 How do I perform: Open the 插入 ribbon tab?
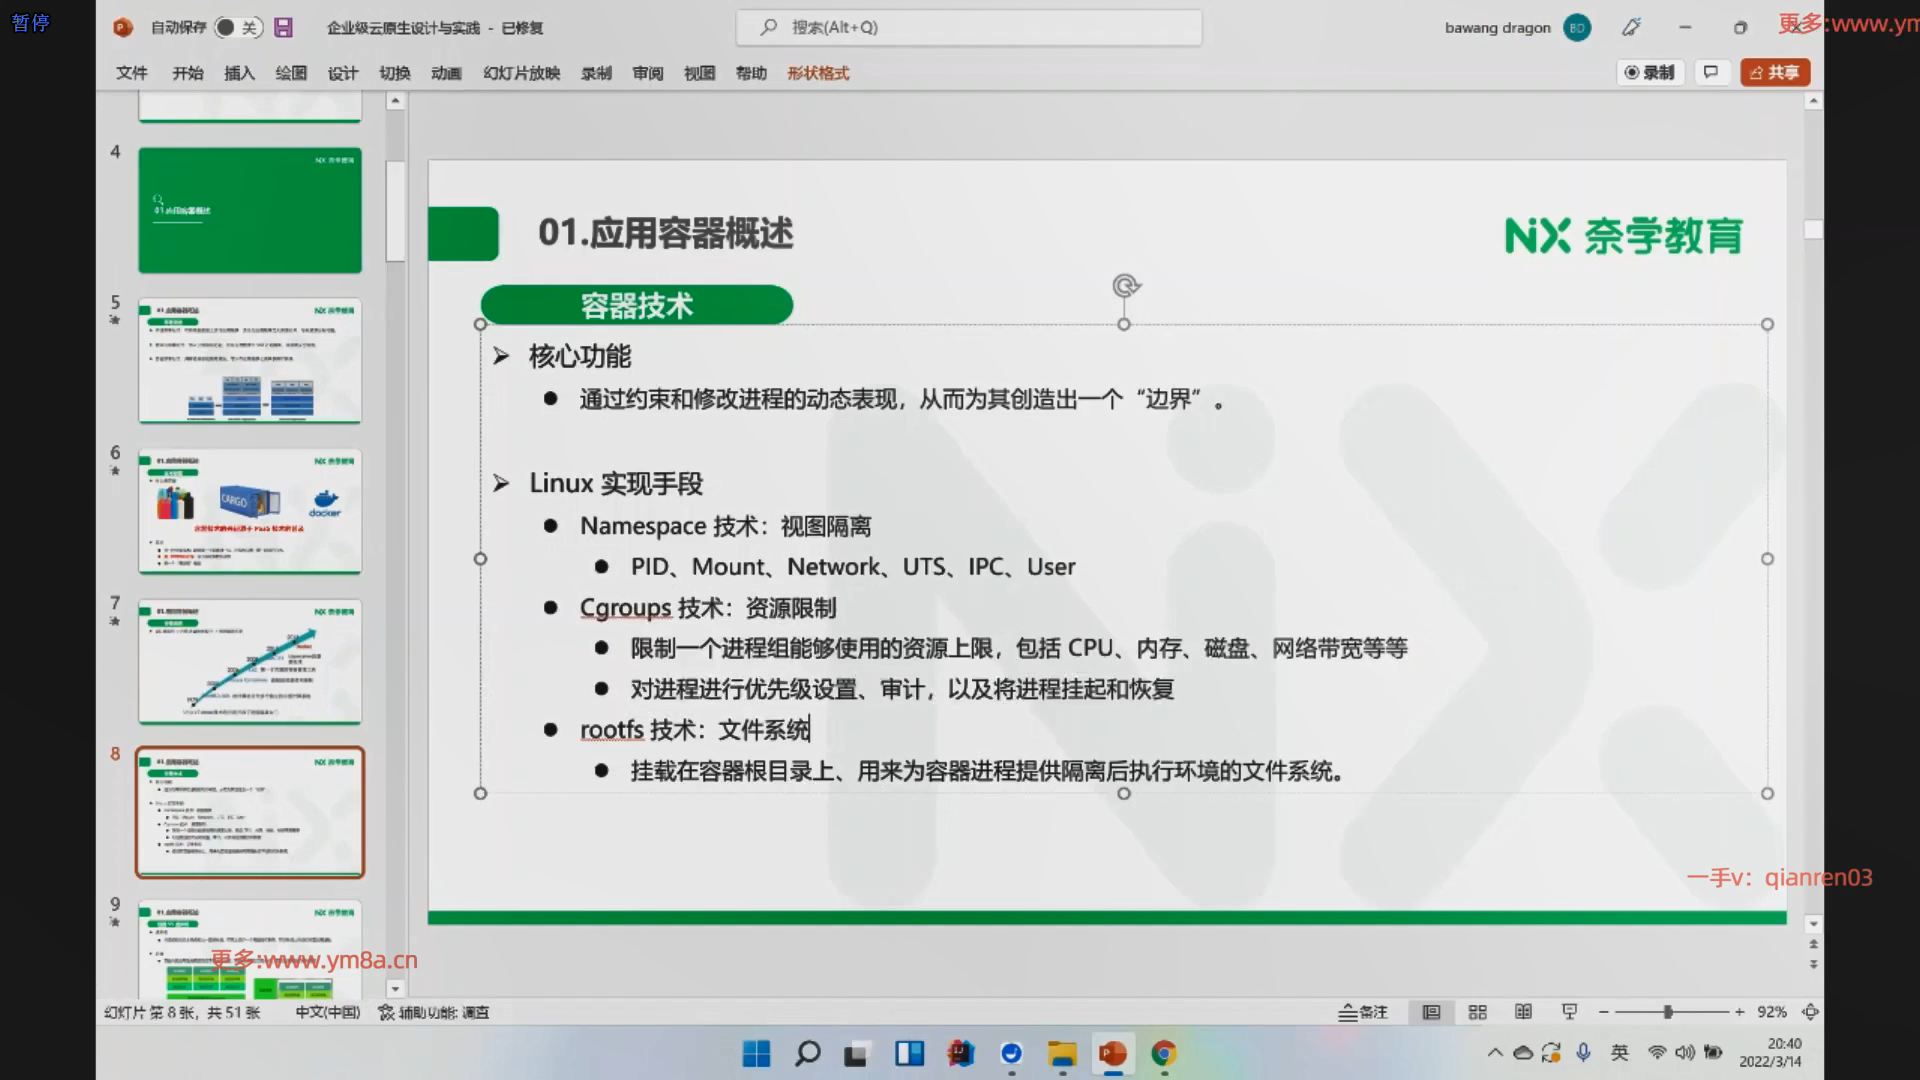(239, 73)
